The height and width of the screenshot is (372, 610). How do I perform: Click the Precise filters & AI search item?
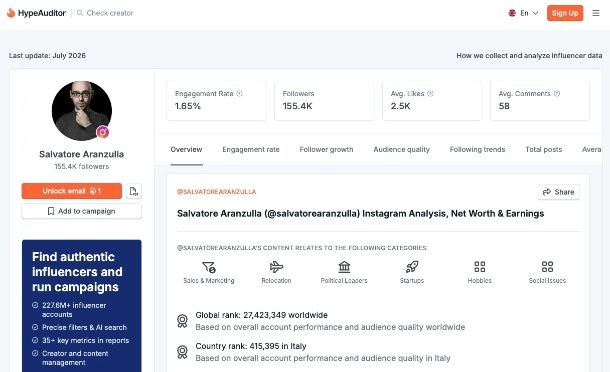84,328
